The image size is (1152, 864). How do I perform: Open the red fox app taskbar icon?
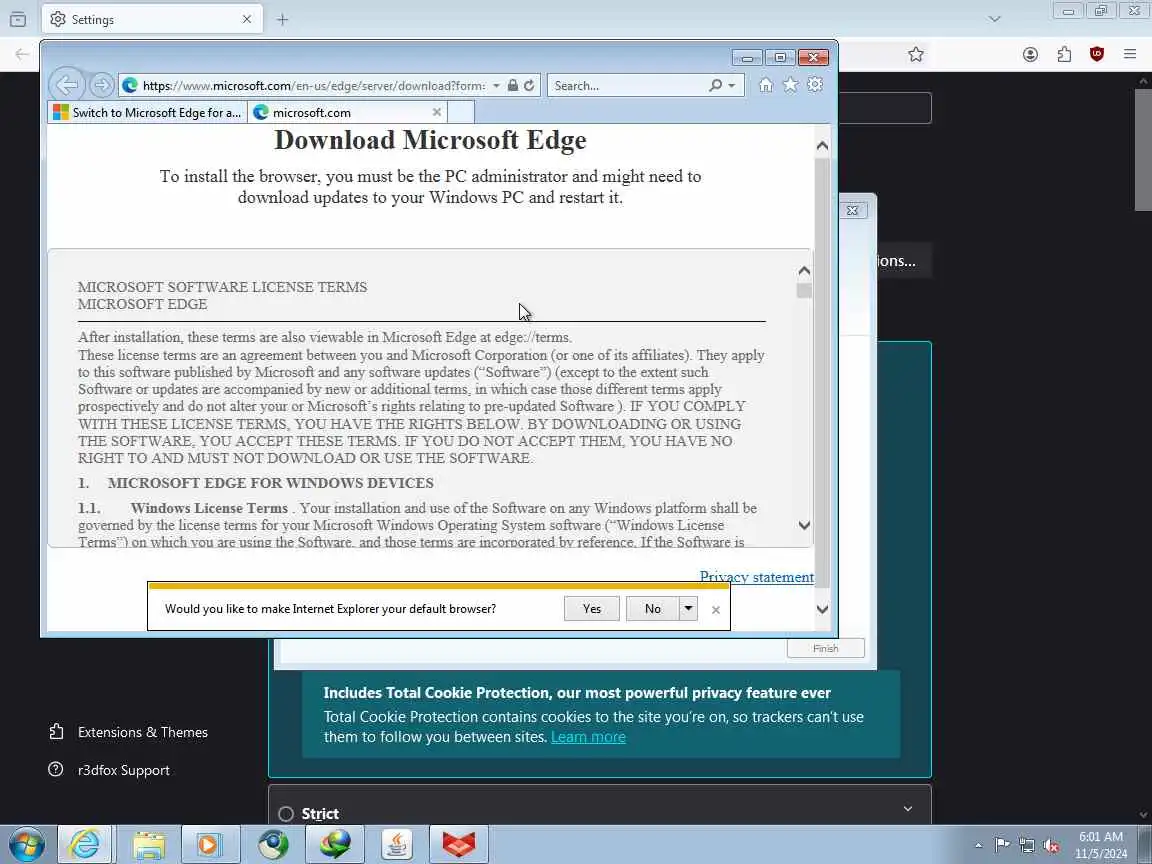click(458, 844)
